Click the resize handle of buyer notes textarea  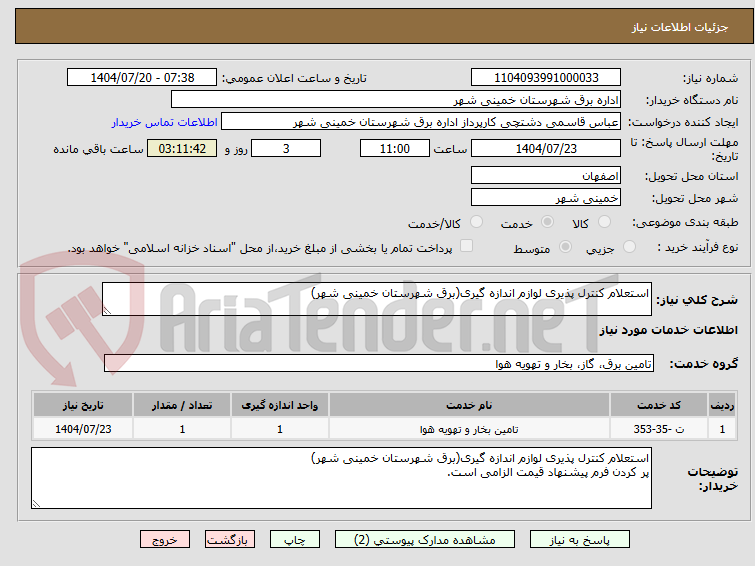[36, 504]
